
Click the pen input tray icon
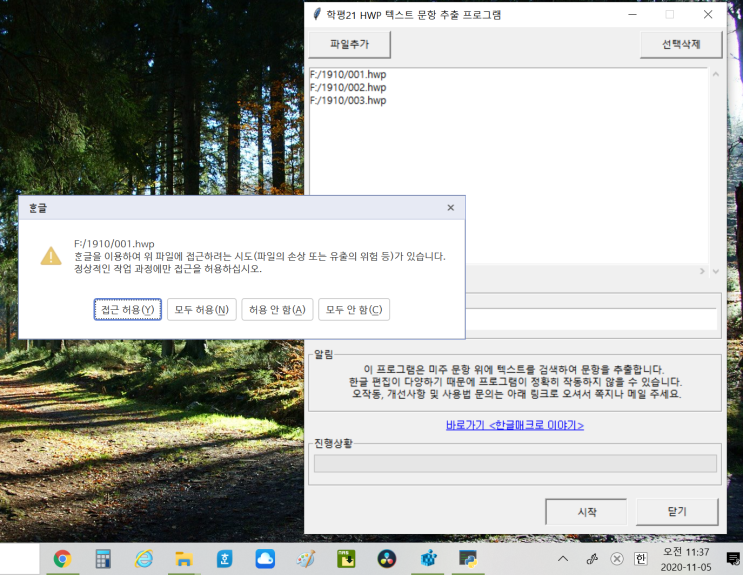(x=592, y=559)
